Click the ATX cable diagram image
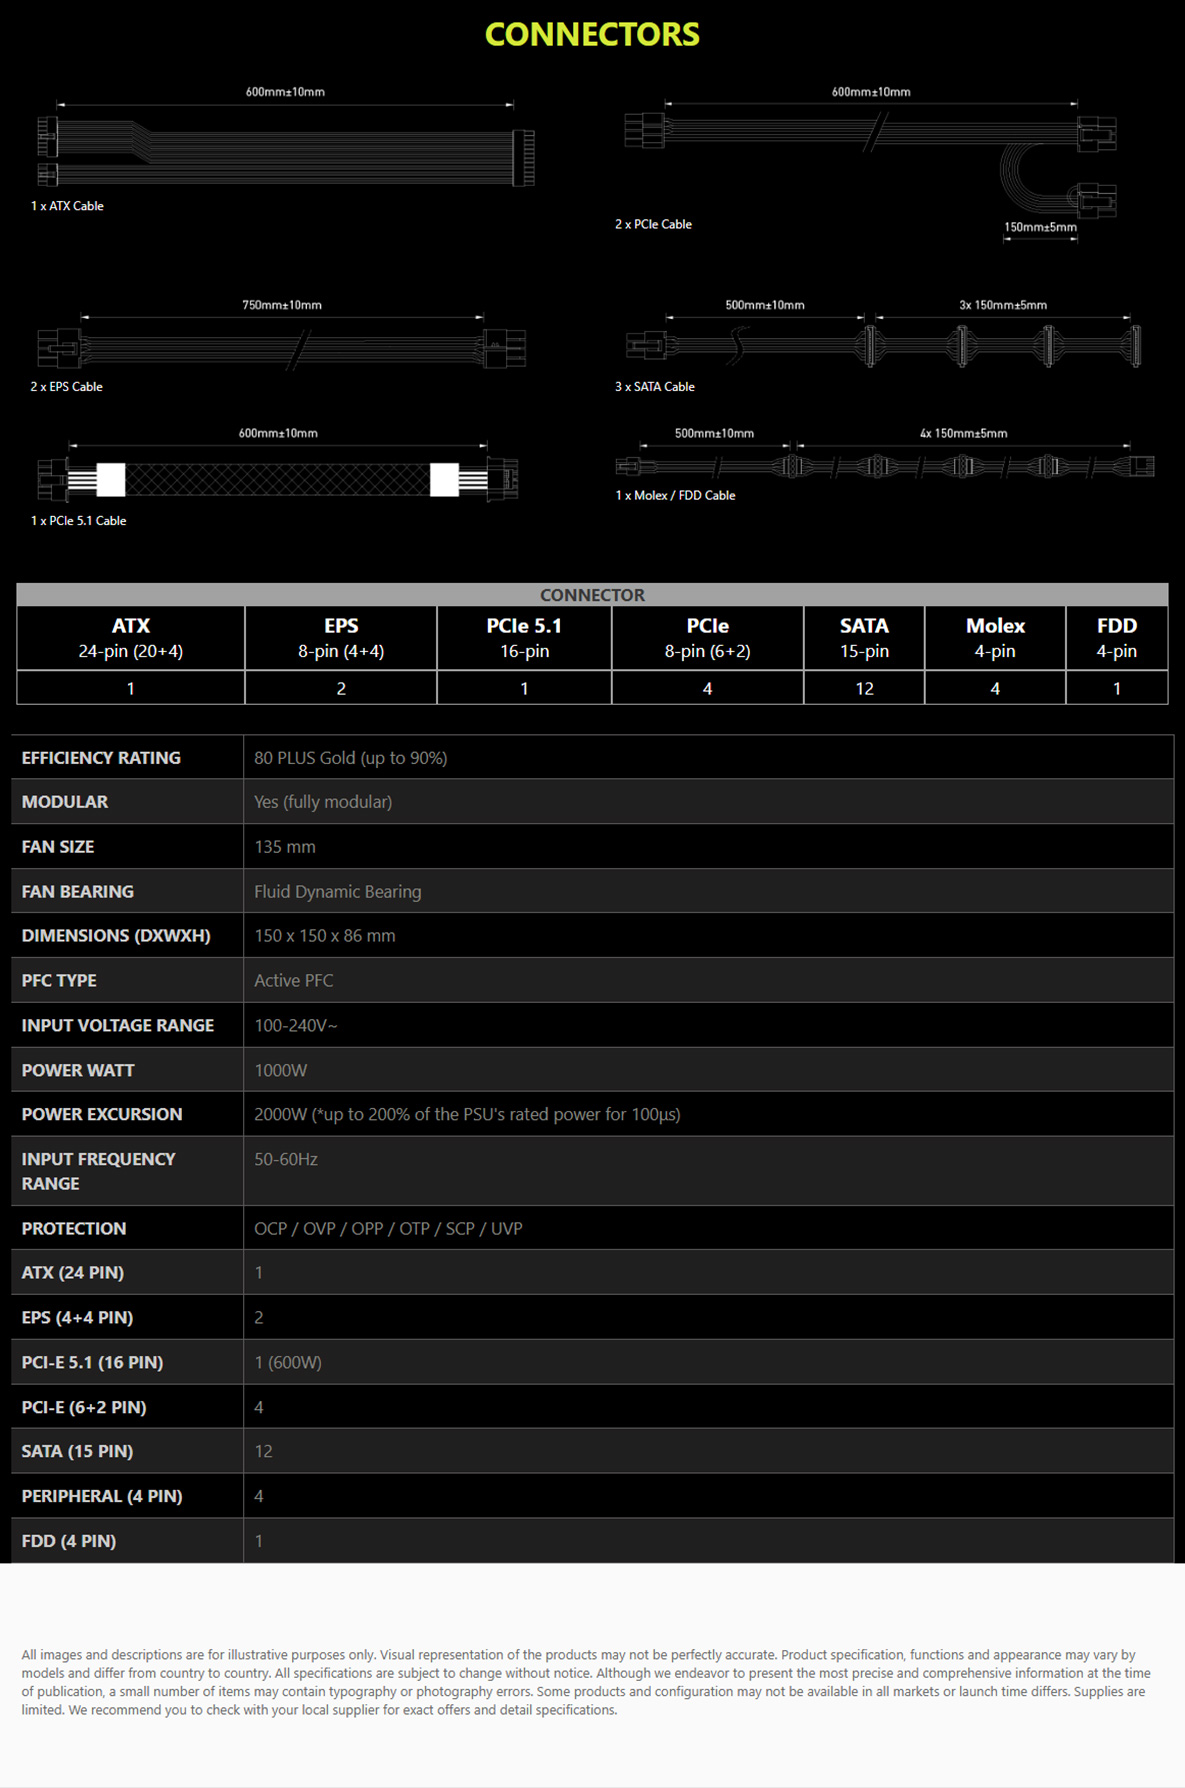Image resolution: width=1185 pixels, height=1788 pixels. [x=285, y=150]
